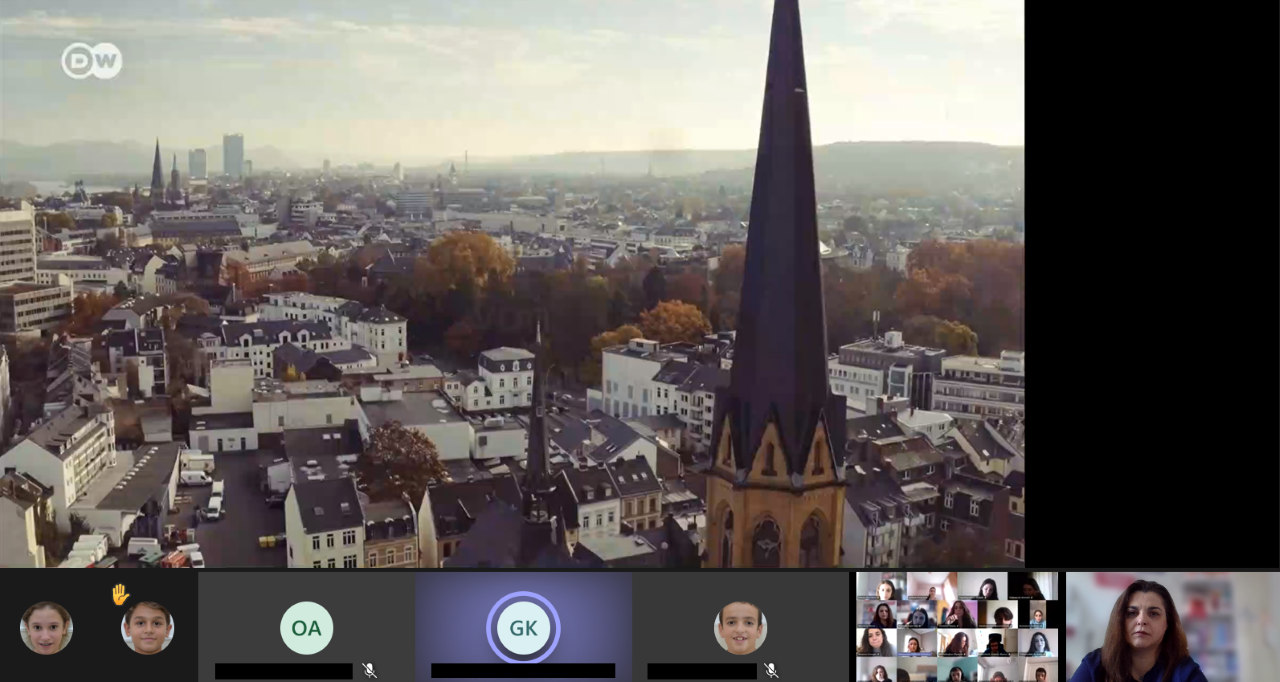Click the muted microphone icon beside the child avatar tile

coord(771,670)
